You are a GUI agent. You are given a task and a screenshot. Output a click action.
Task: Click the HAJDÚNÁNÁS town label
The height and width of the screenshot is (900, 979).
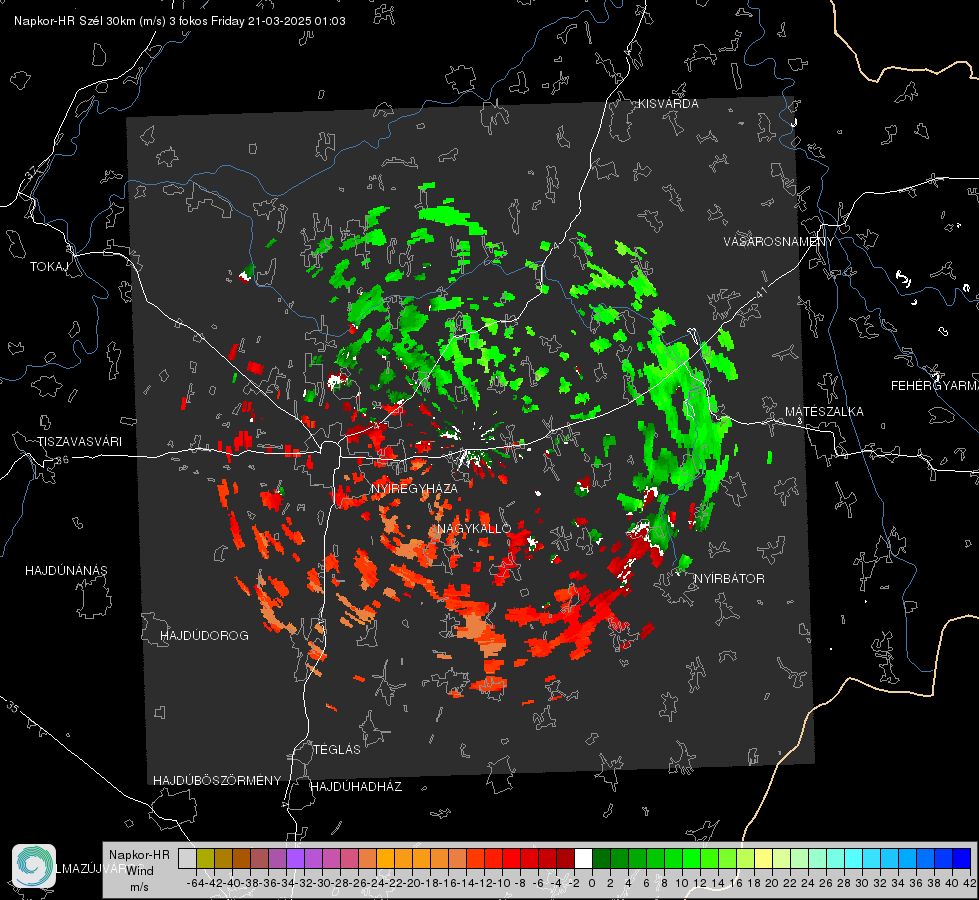tap(66, 571)
